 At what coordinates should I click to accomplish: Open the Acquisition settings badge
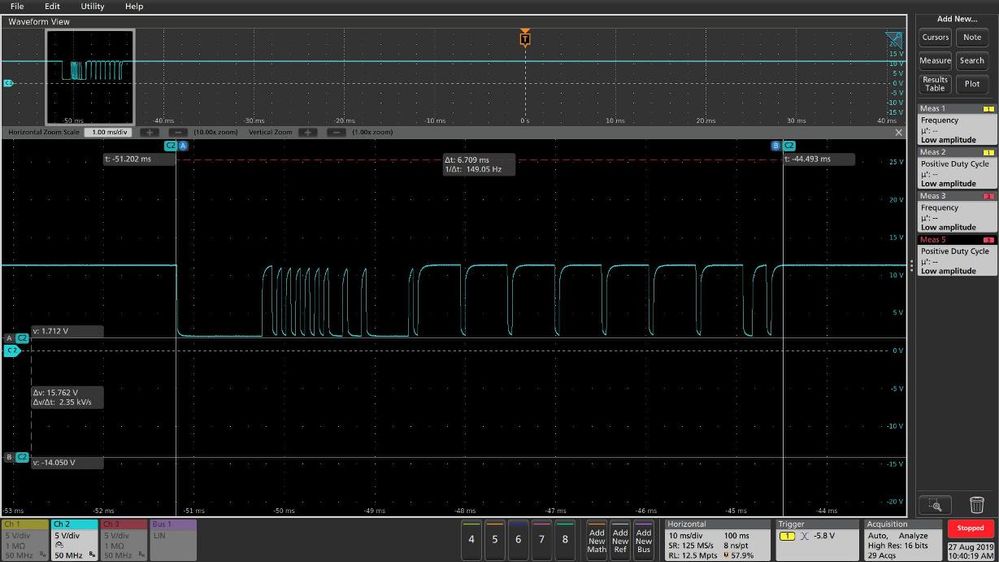point(903,540)
